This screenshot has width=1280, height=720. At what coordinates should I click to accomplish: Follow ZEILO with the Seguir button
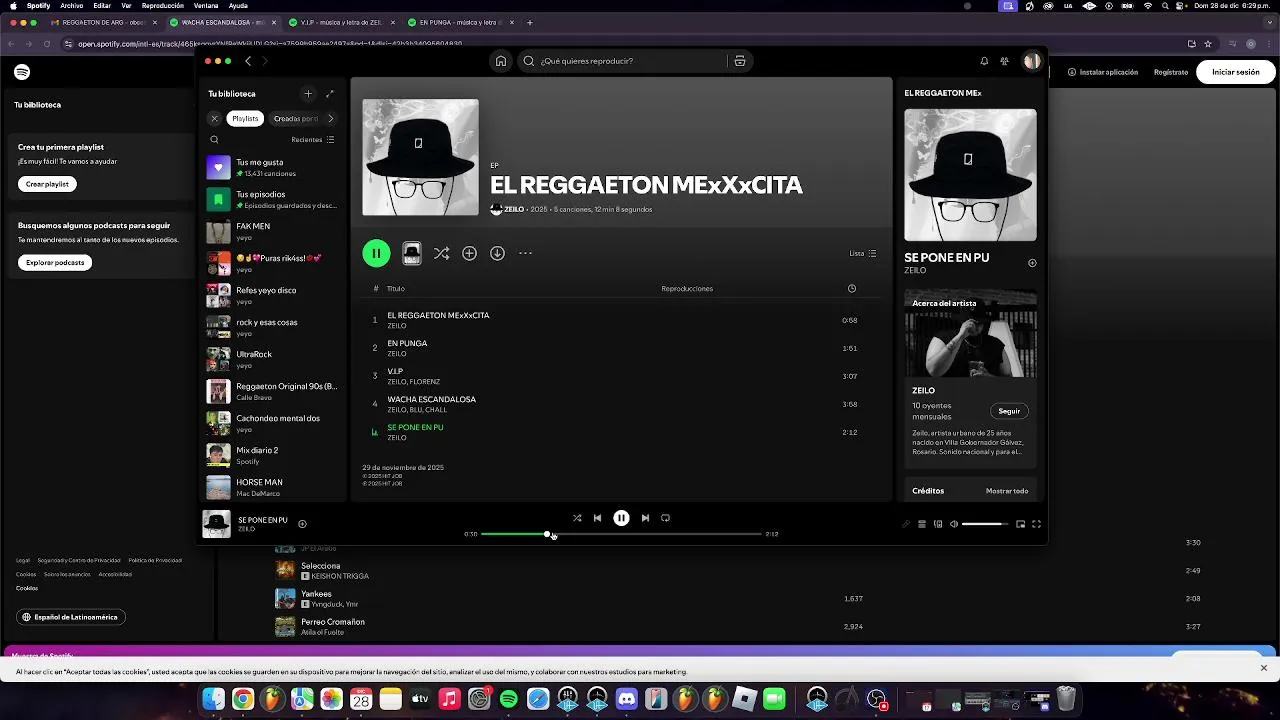coord(1009,411)
